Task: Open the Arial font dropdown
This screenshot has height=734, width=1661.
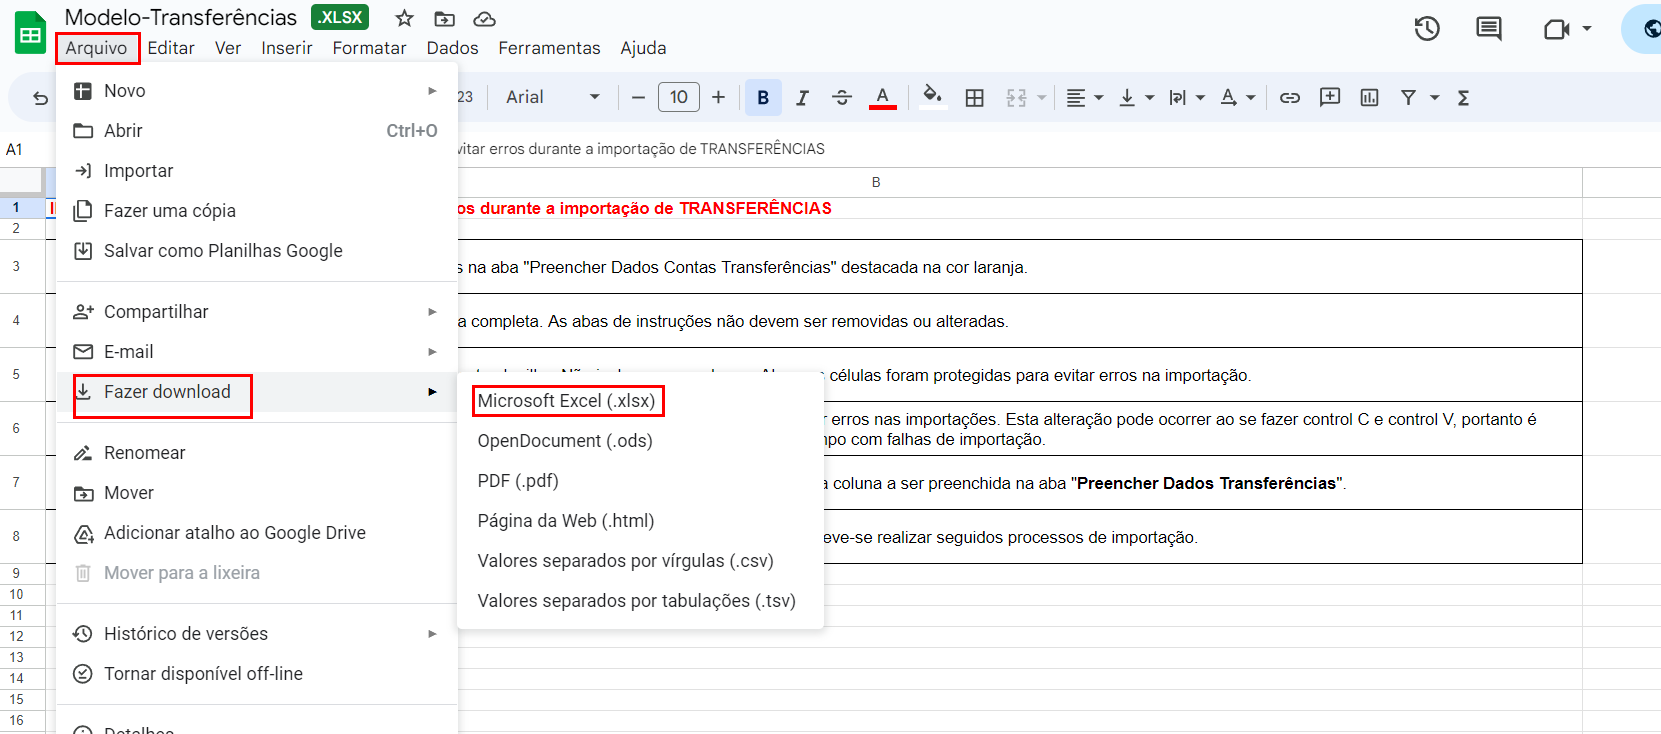Action: coord(552,97)
